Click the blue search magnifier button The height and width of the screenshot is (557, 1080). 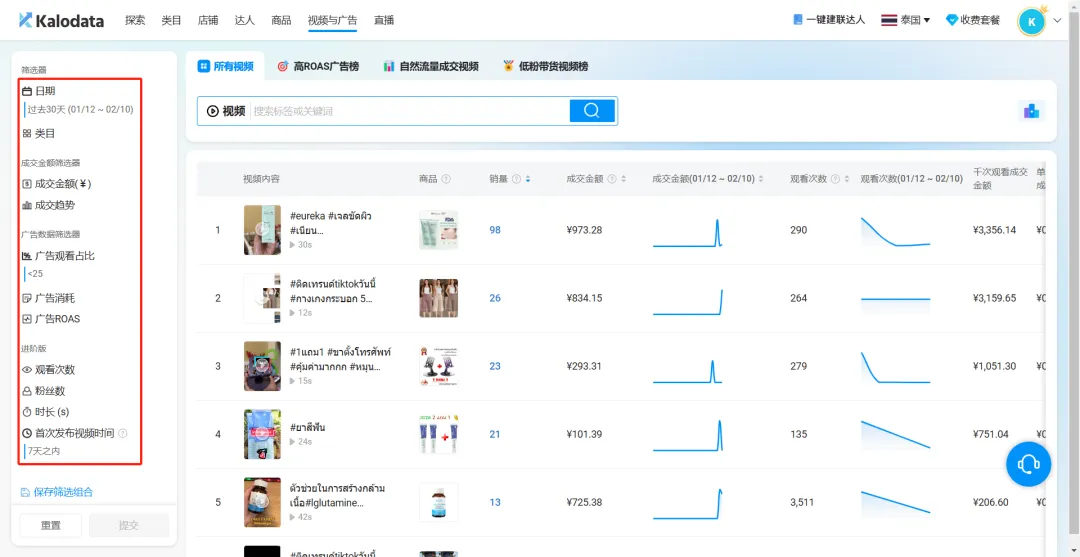click(592, 111)
